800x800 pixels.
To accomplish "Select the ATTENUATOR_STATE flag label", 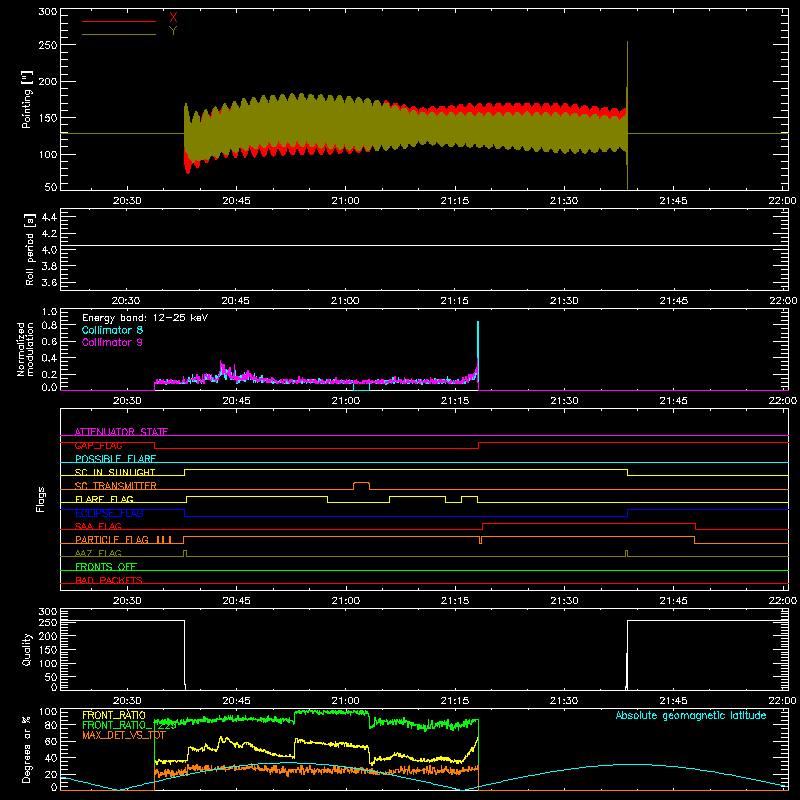I will [121, 432].
